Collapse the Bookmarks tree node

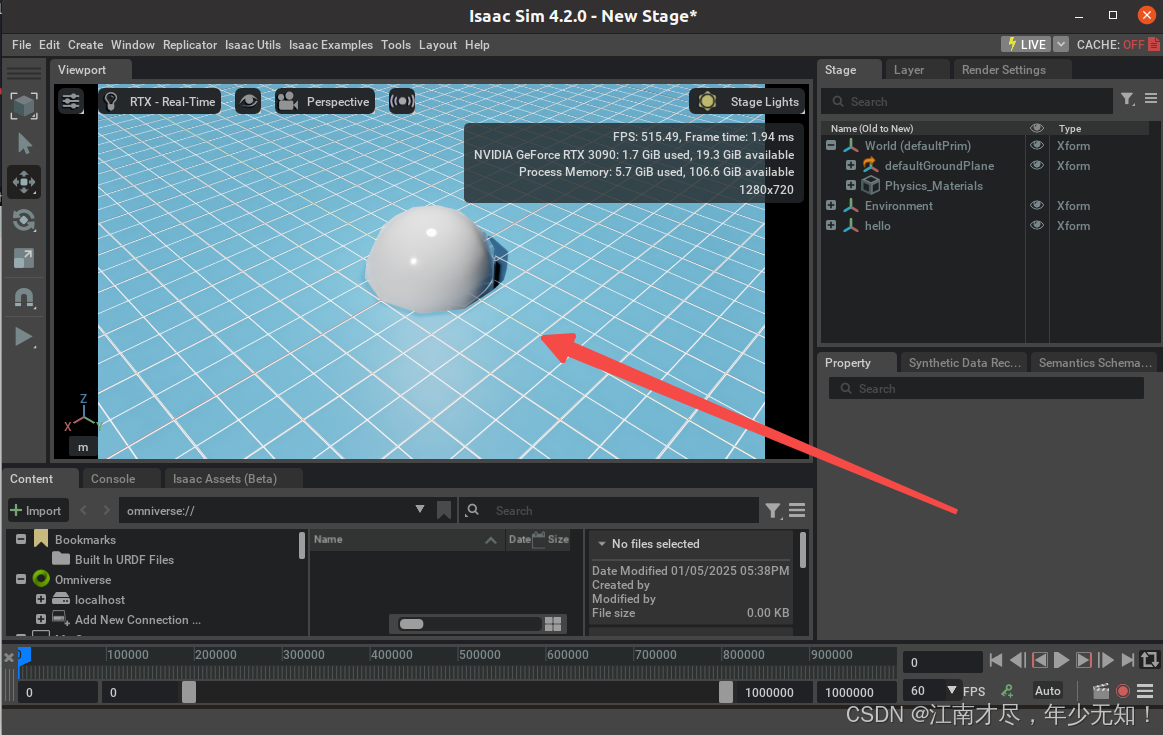(21, 539)
